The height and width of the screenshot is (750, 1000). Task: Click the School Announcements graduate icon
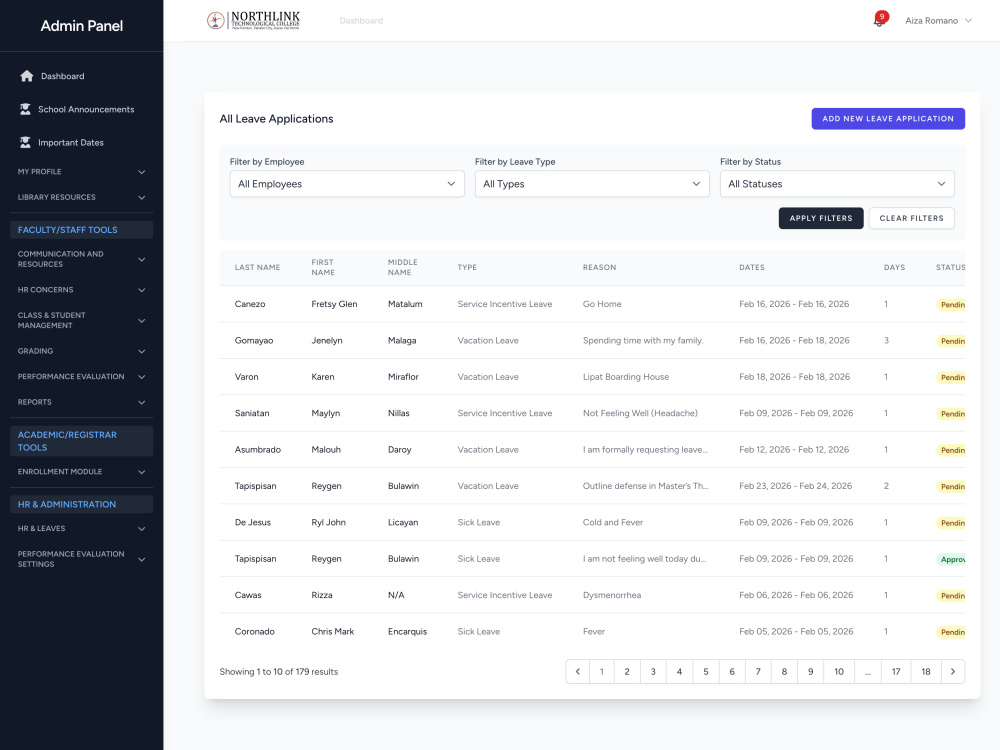25,109
